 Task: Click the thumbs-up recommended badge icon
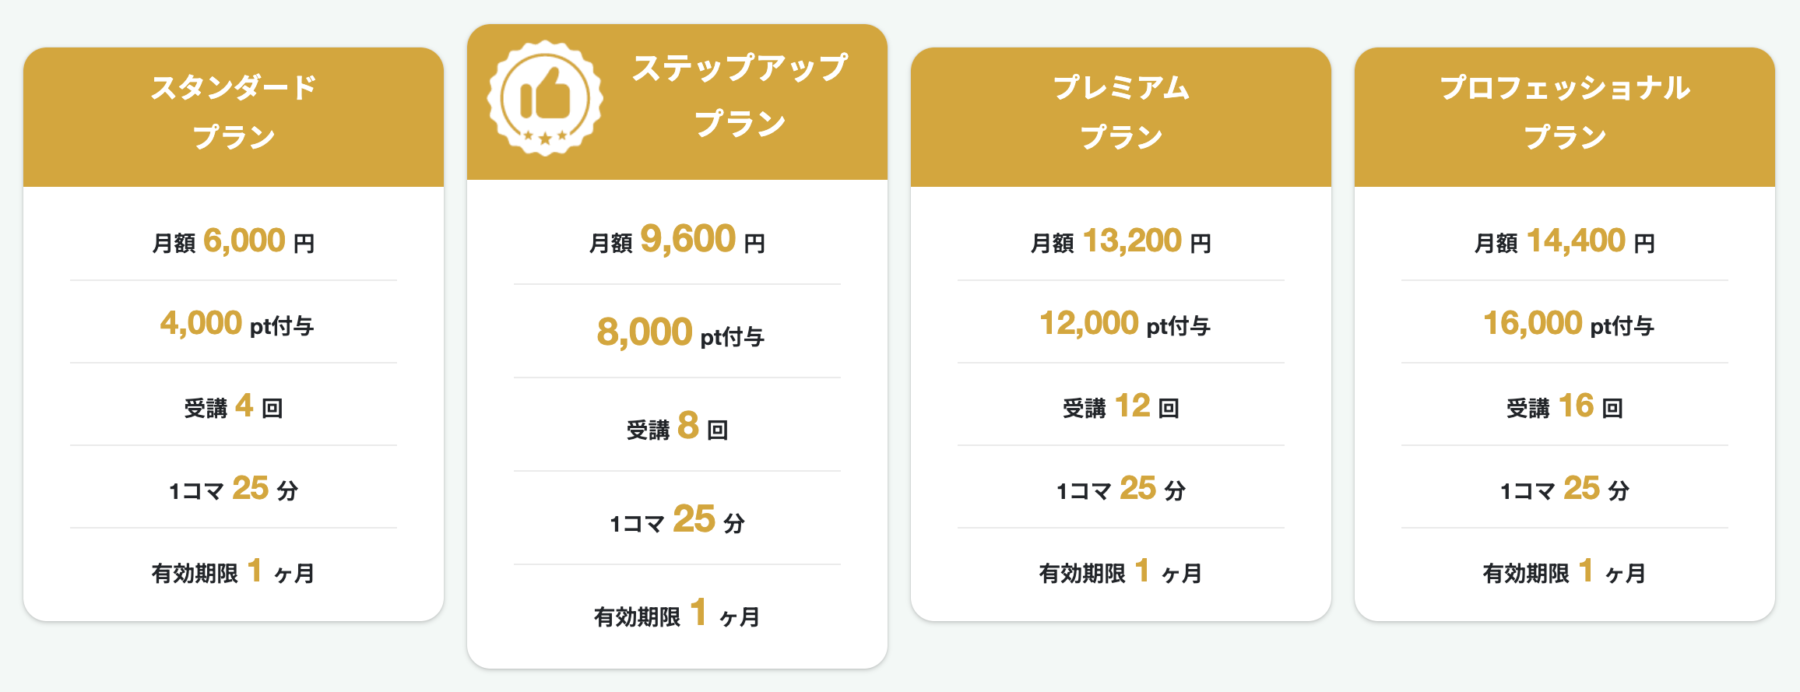545,98
